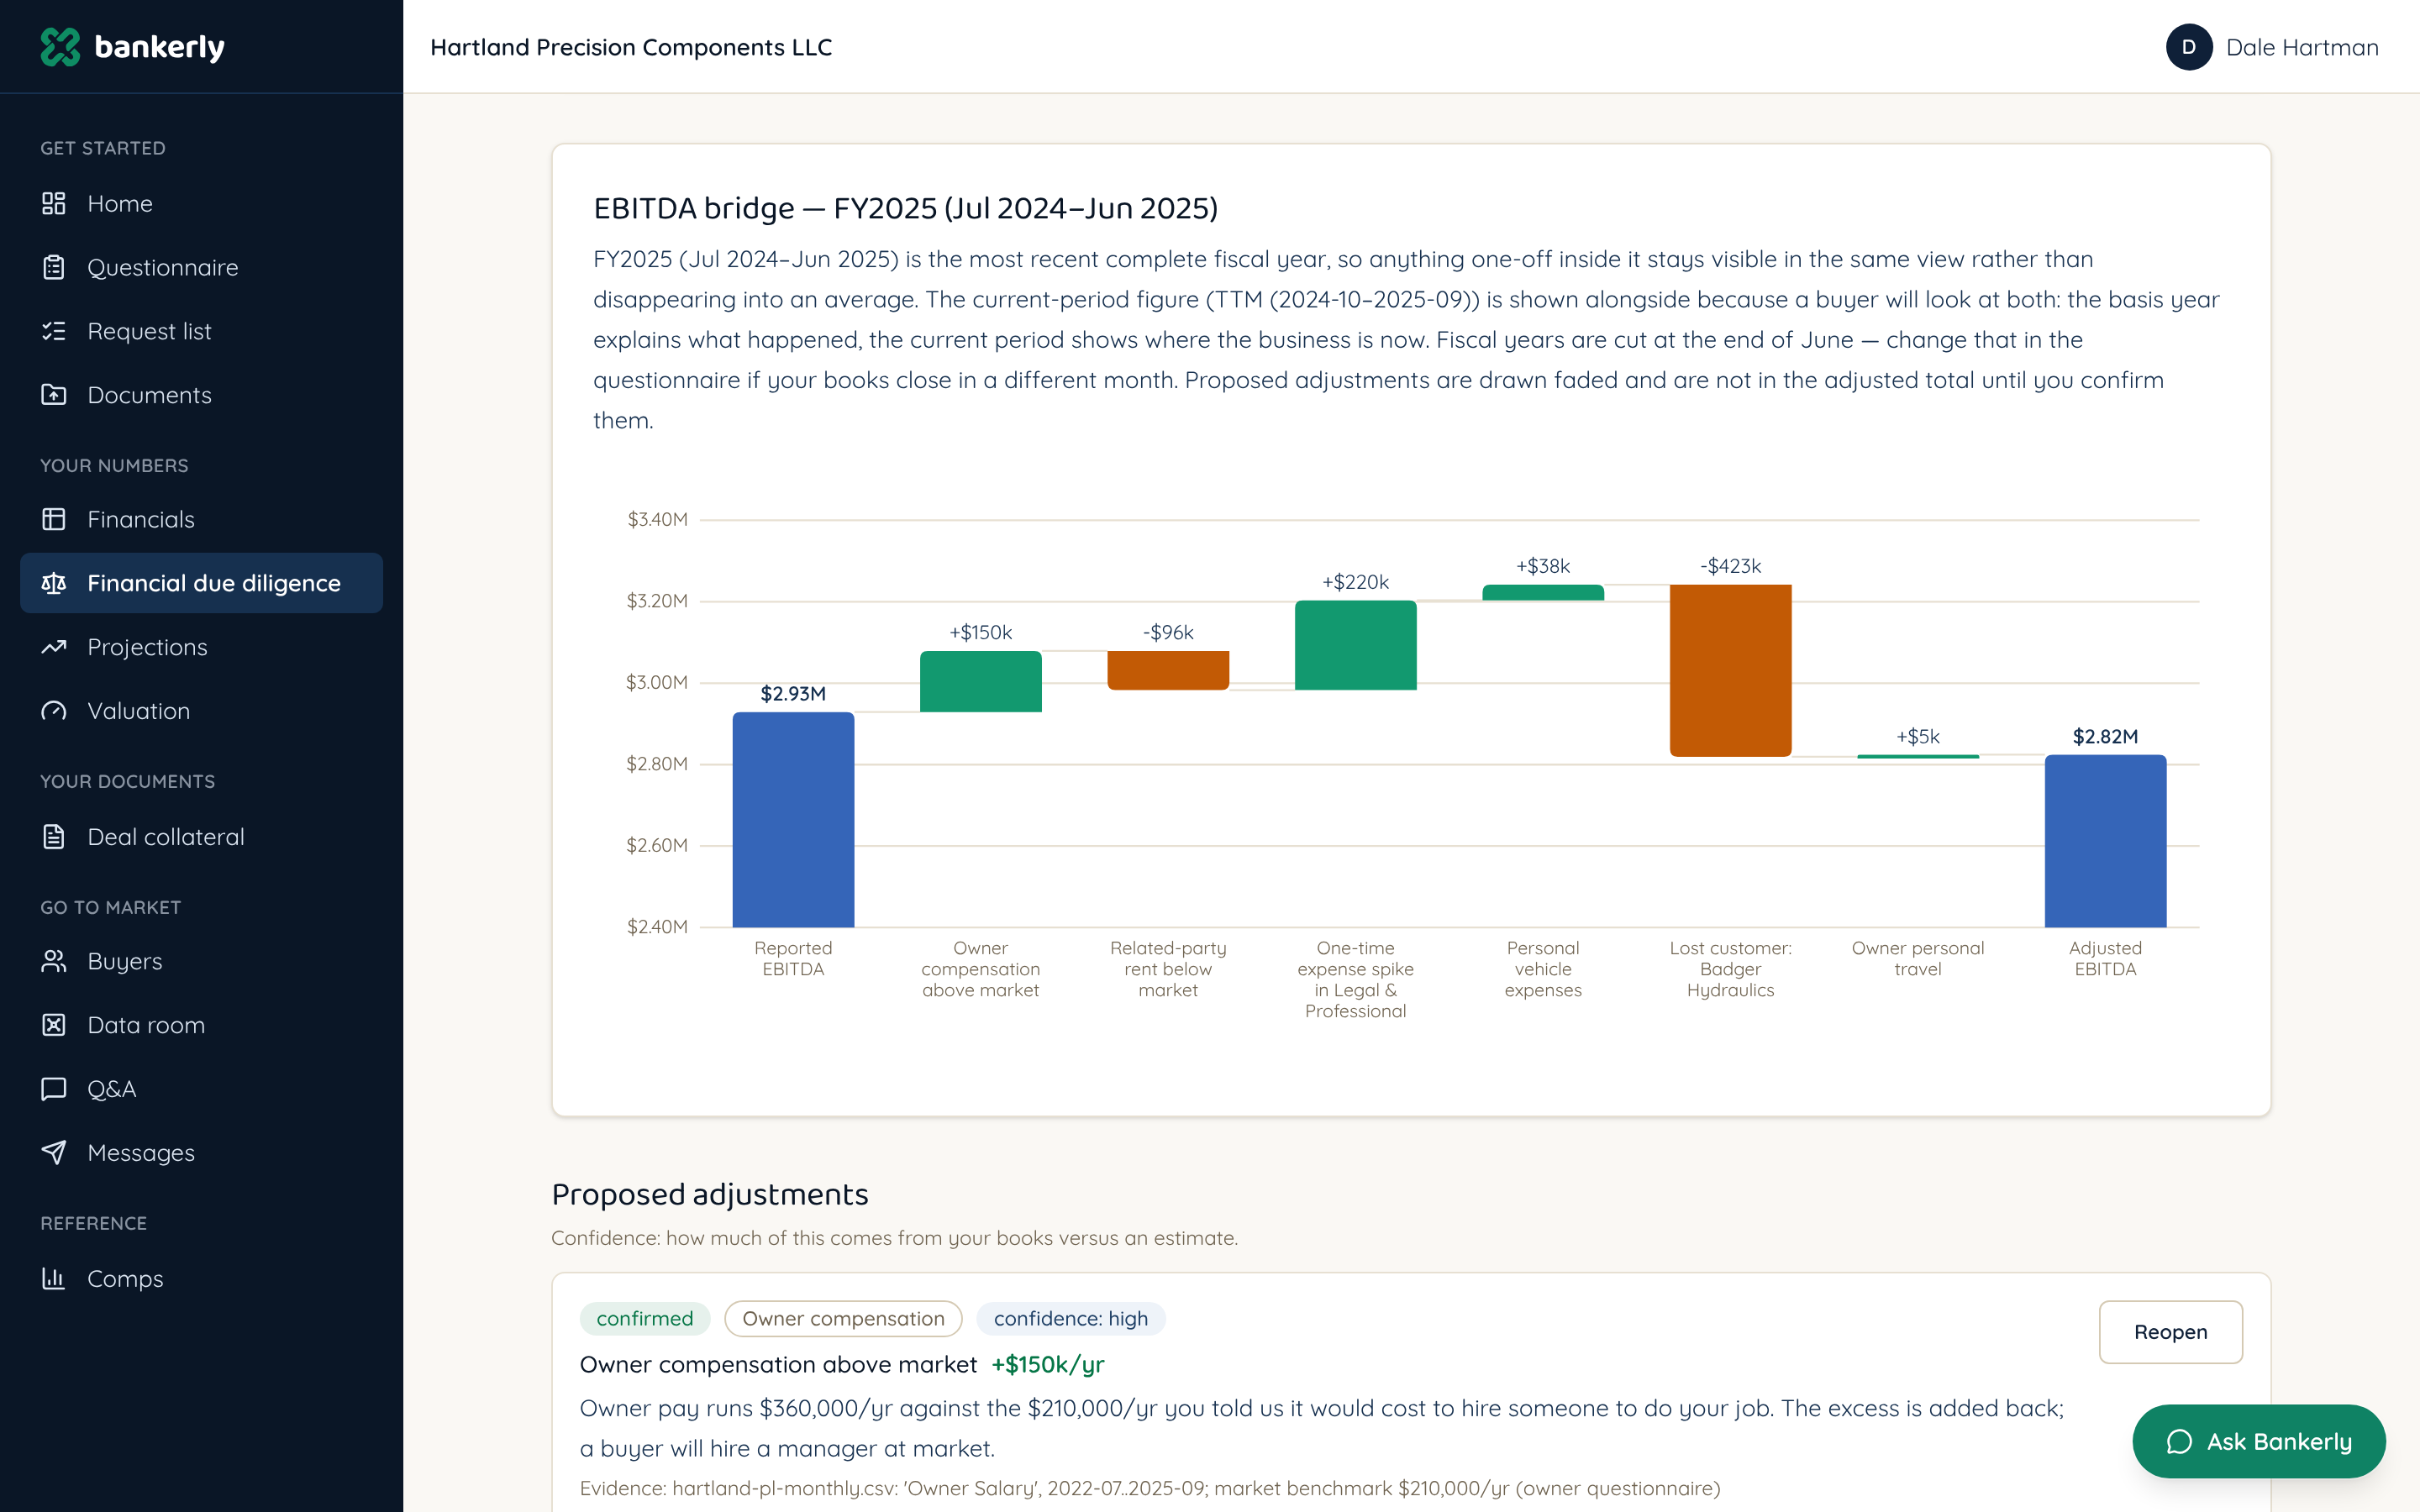Click the 'Owner compensation' category tag
The width and height of the screenshot is (2420, 1512).
[843, 1318]
